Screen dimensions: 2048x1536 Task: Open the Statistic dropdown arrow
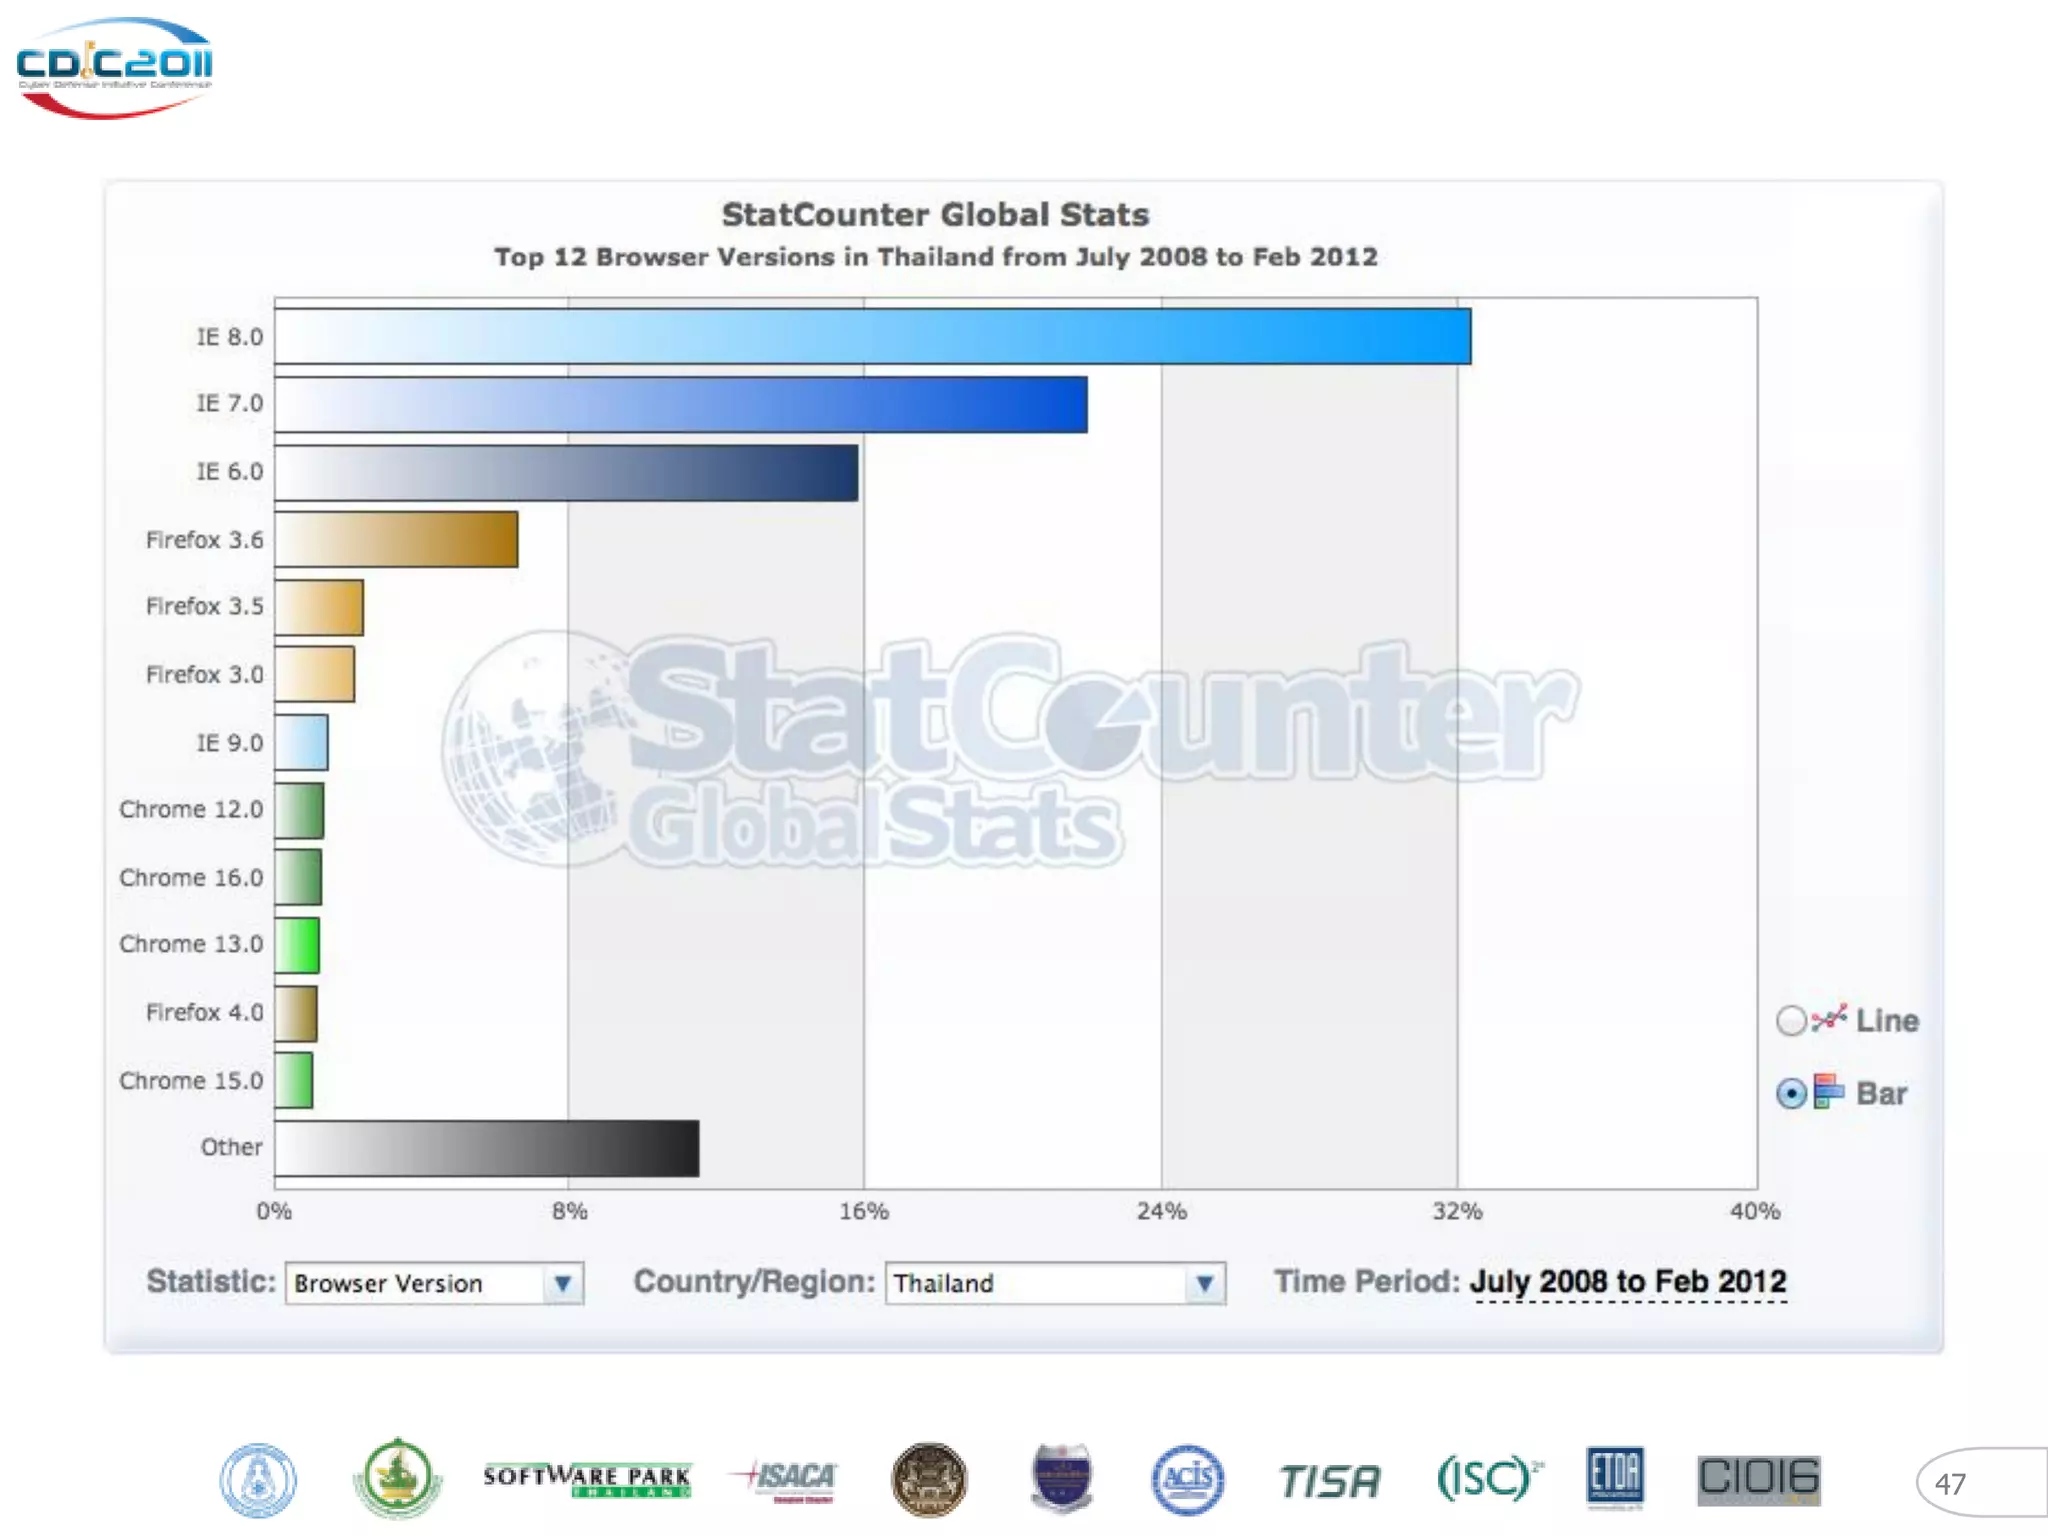point(563,1283)
